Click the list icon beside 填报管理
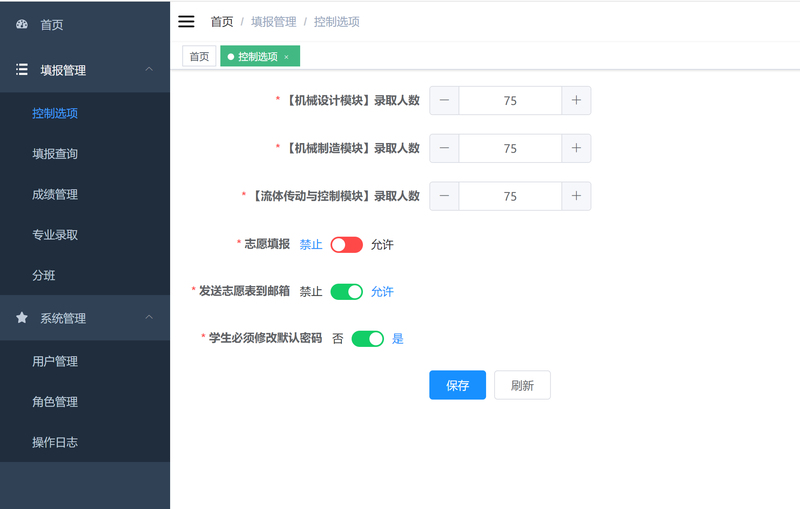 21,69
